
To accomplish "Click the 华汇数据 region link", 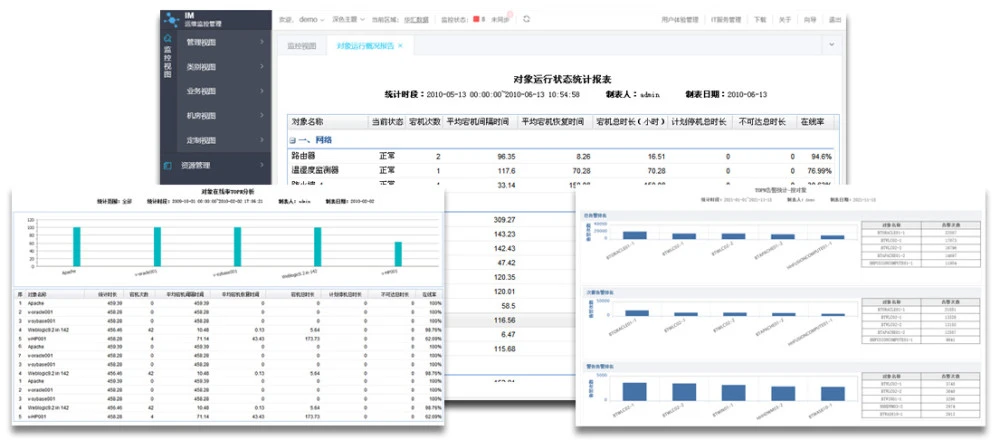I will pyautogui.click(x=416, y=20).
